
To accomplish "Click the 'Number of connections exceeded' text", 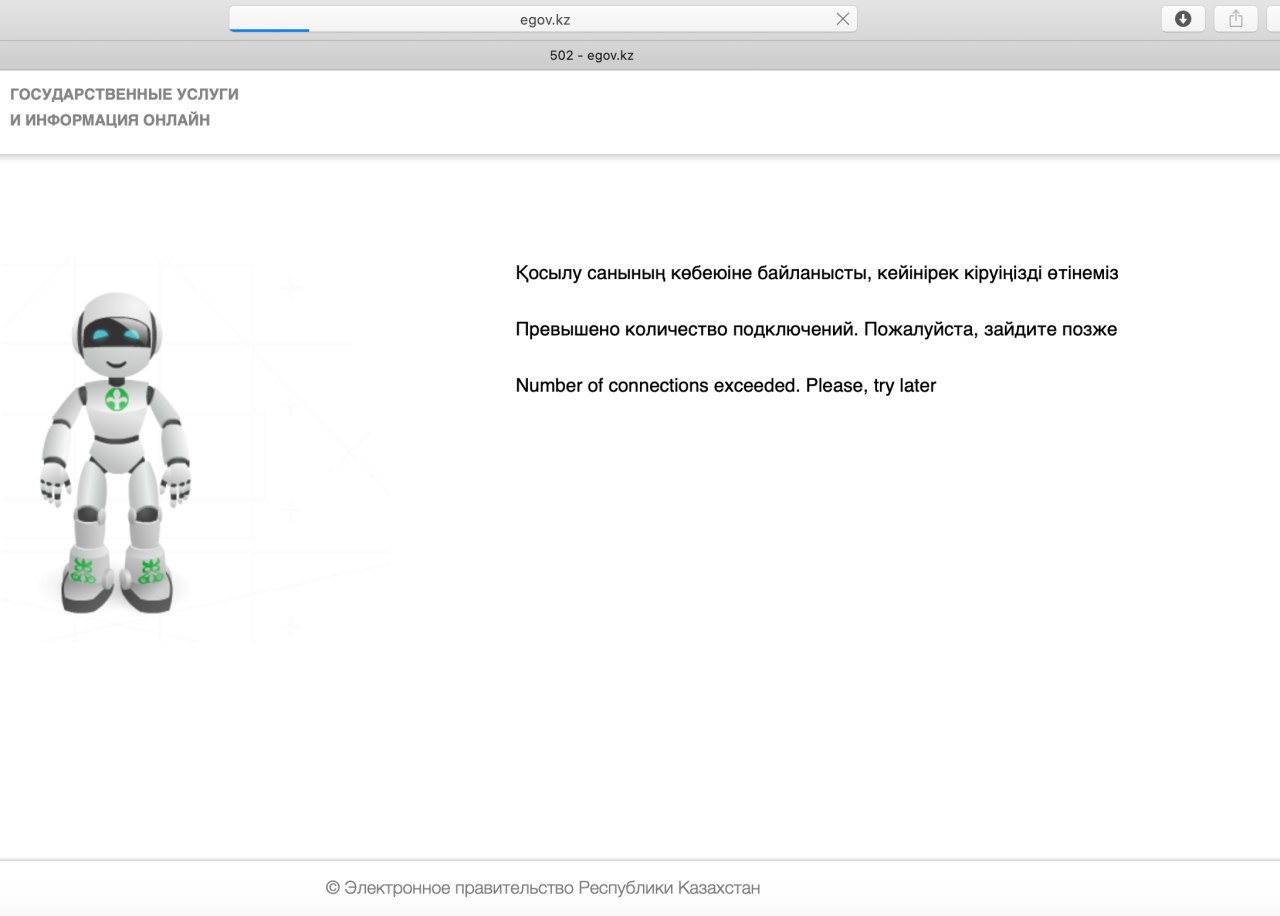I will (726, 385).
